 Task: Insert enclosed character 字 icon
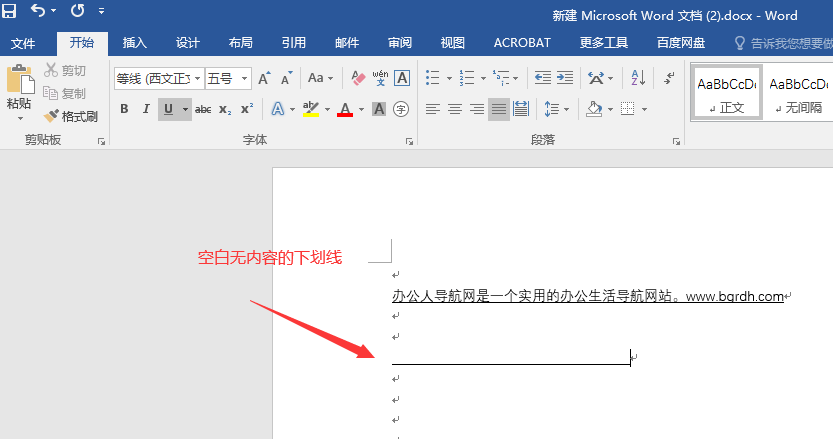coord(401,109)
